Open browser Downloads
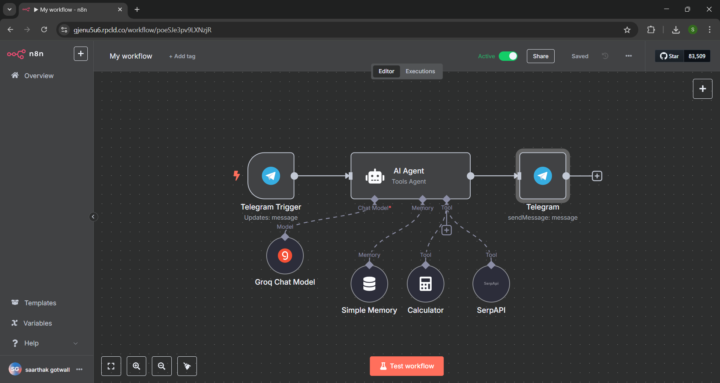This screenshot has width=720, height=383. tap(675, 30)
